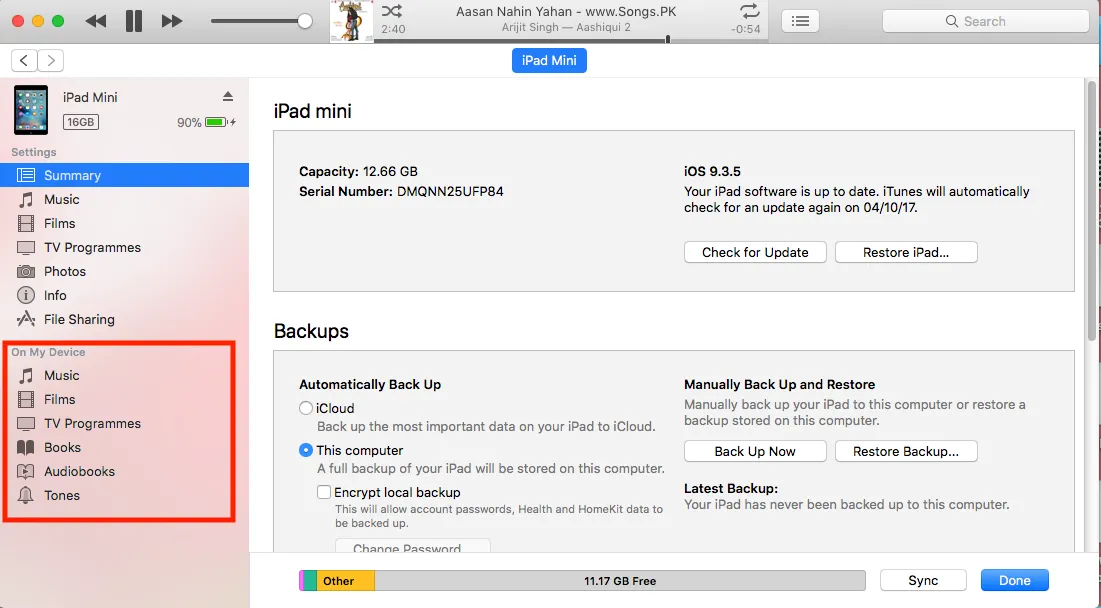Viewport: 1101px width, 608px height.
Task: Open Info settings
Action: click(x=124, y=295)
